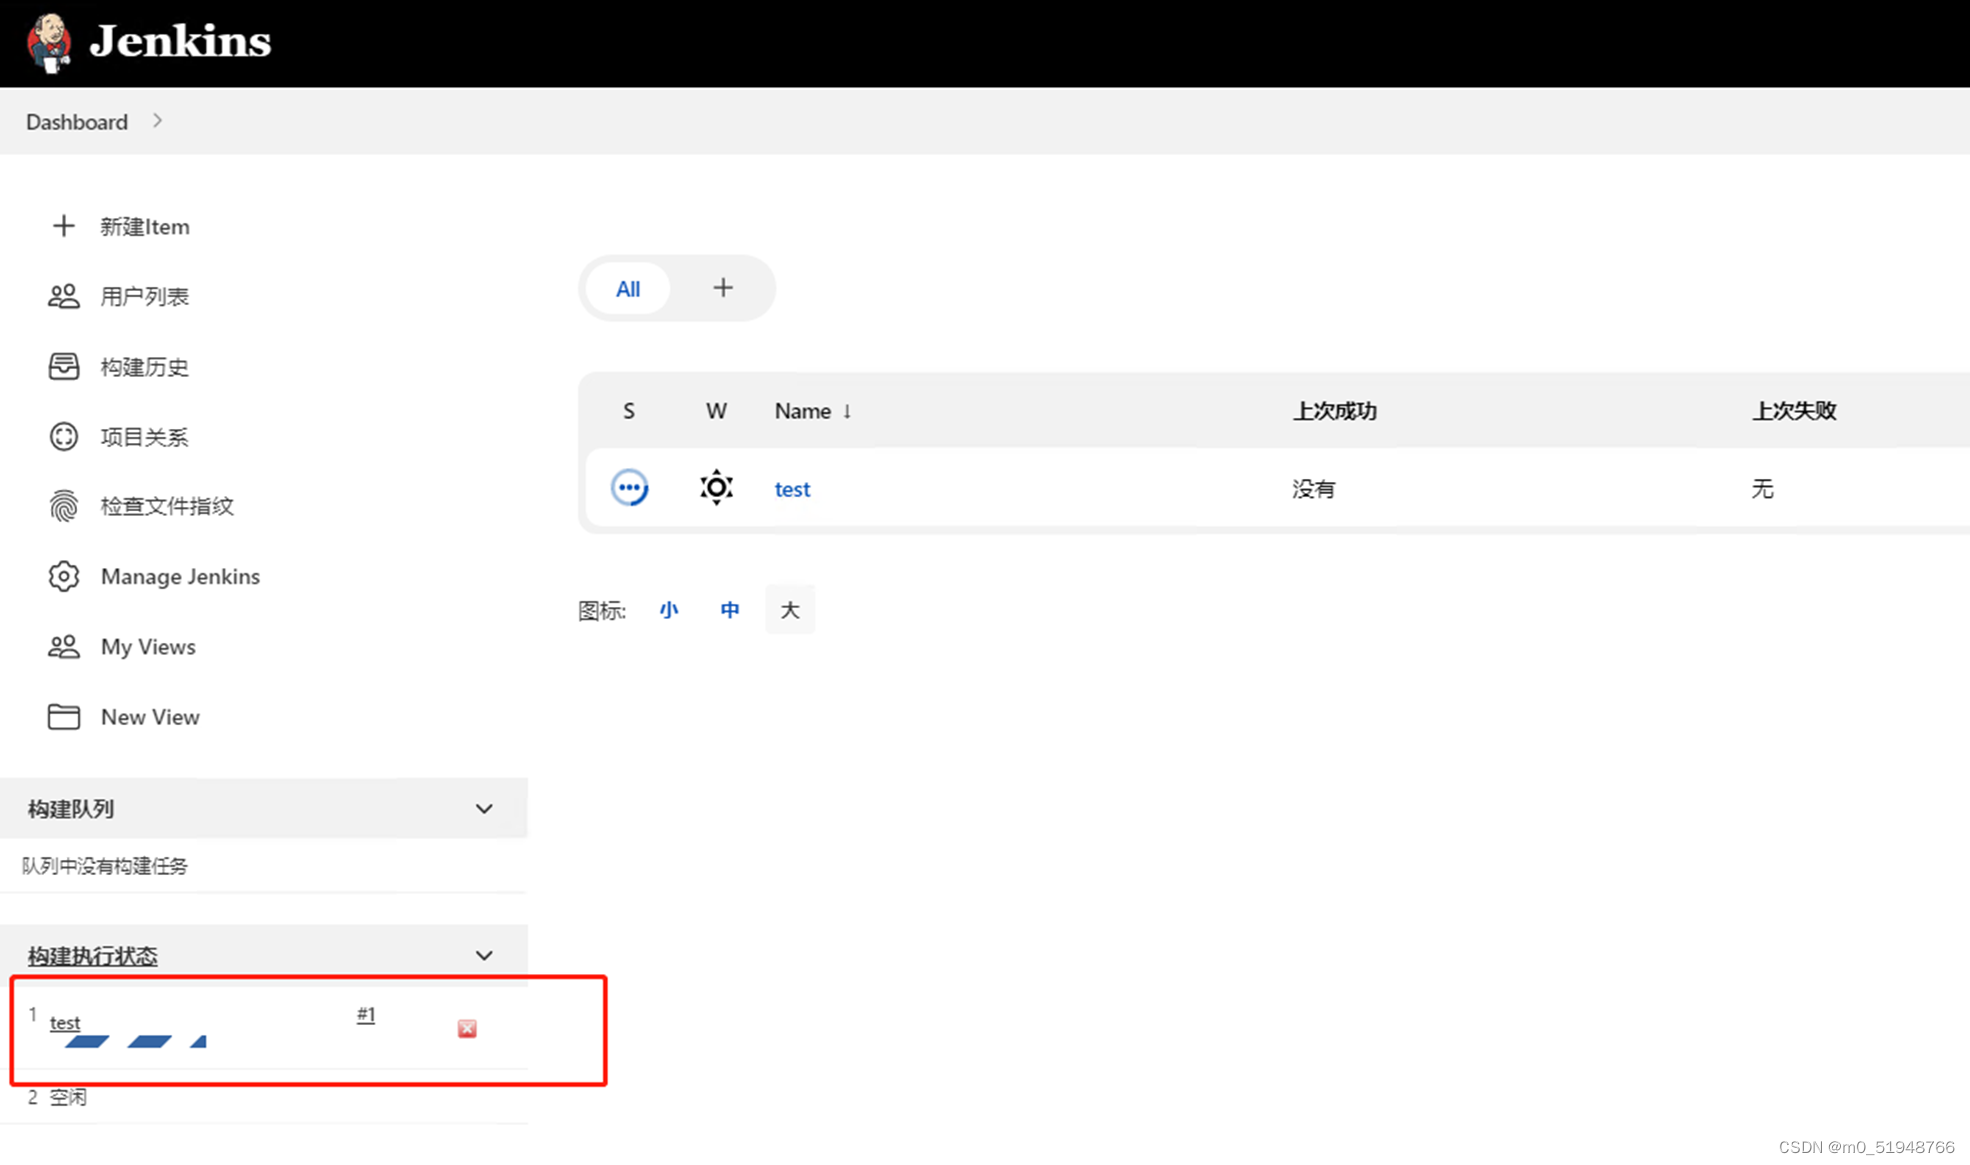Collapse the 构建队列 section
The image size is (1970, 1165).
[484, 808]
